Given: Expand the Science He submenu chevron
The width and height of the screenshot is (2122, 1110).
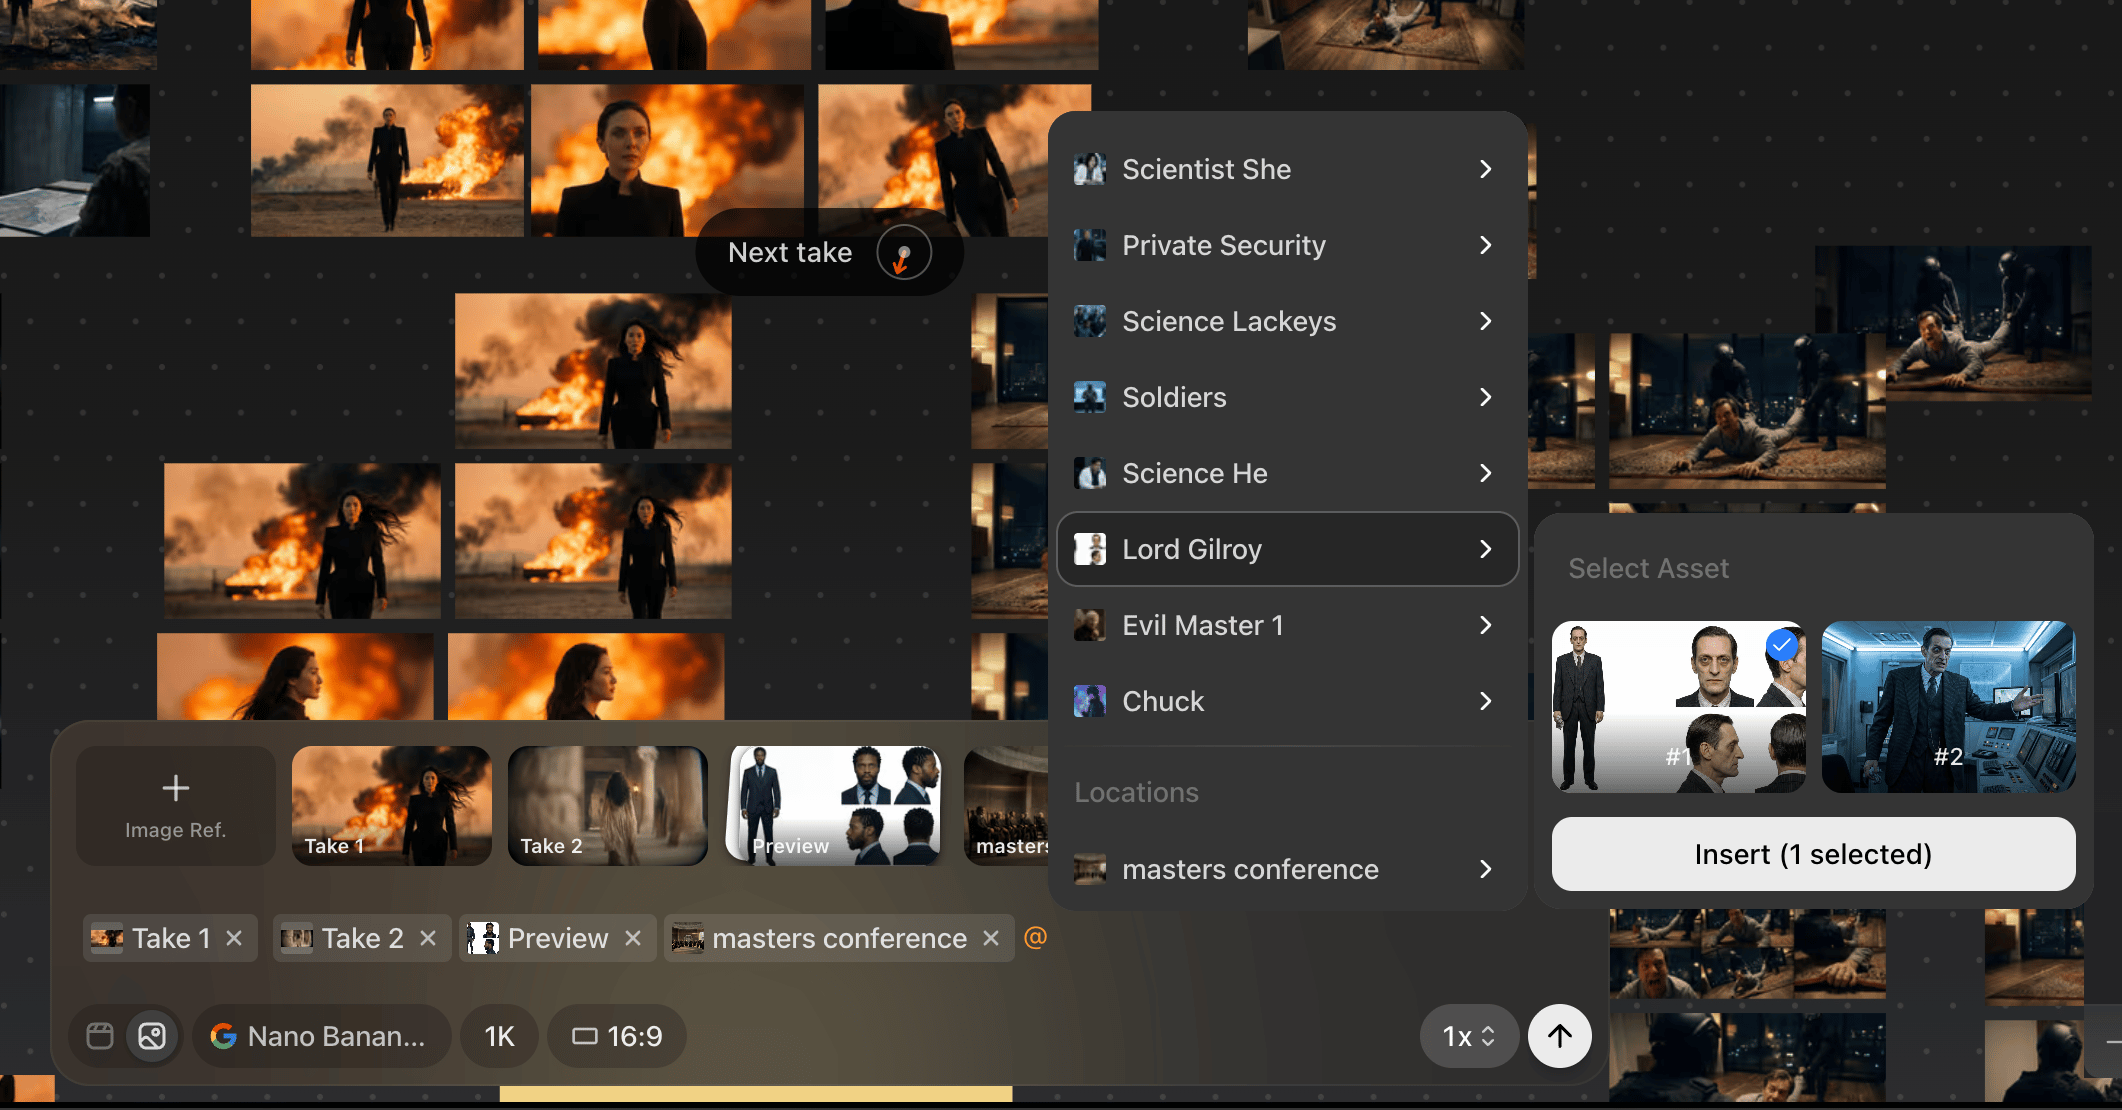Looking at the screenshot, I should [1486, 474].
